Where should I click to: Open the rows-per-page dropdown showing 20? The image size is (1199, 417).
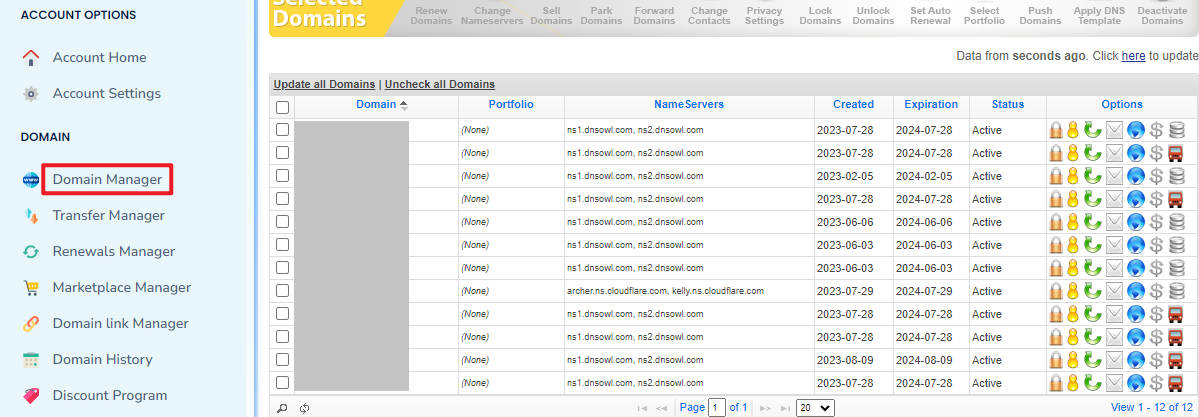tap(815, 408)
